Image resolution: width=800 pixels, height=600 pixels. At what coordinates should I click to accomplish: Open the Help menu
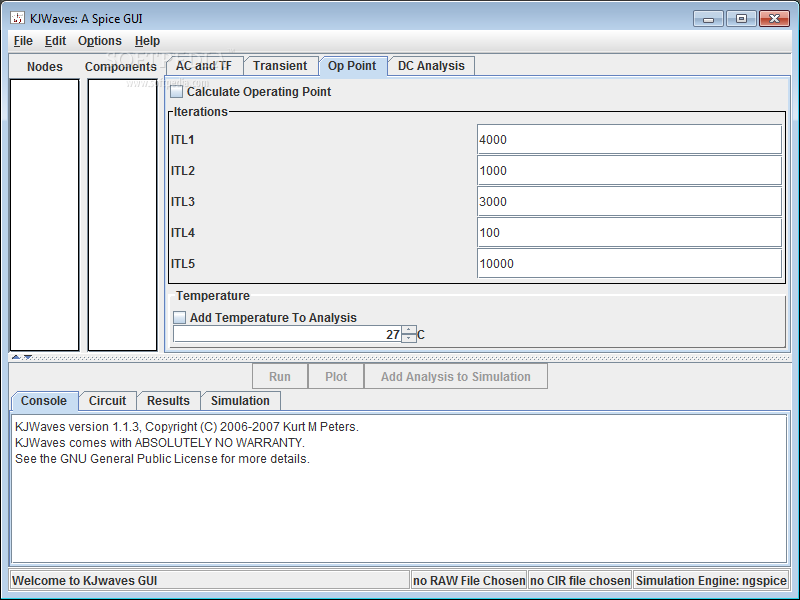[x=147, y=41]
